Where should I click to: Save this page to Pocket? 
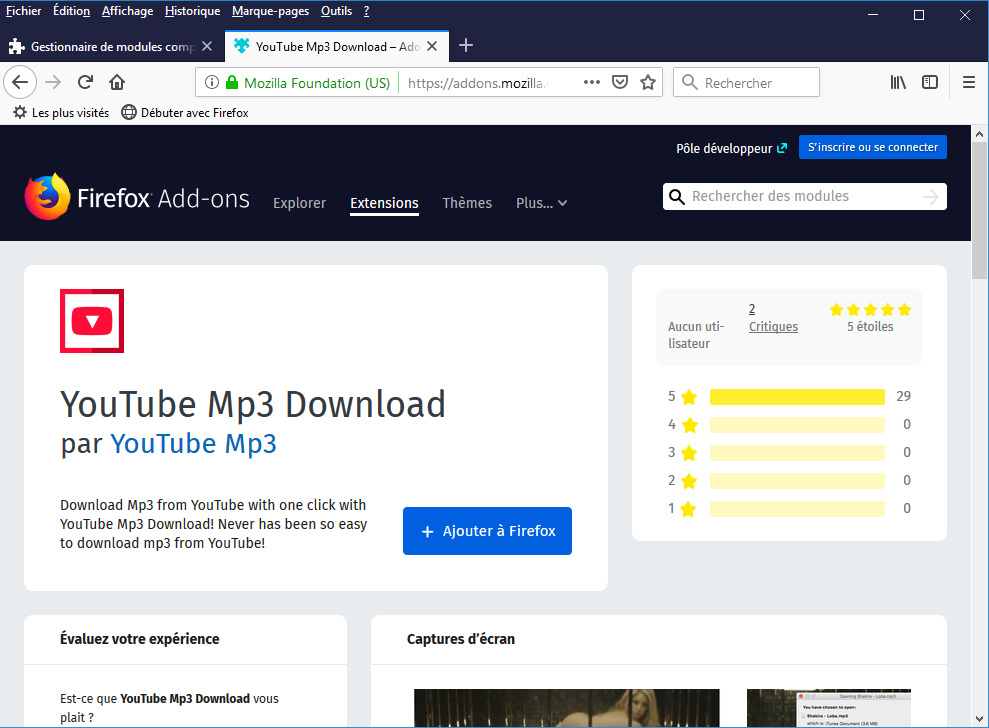pyautogui.click(x=620, y=82)
